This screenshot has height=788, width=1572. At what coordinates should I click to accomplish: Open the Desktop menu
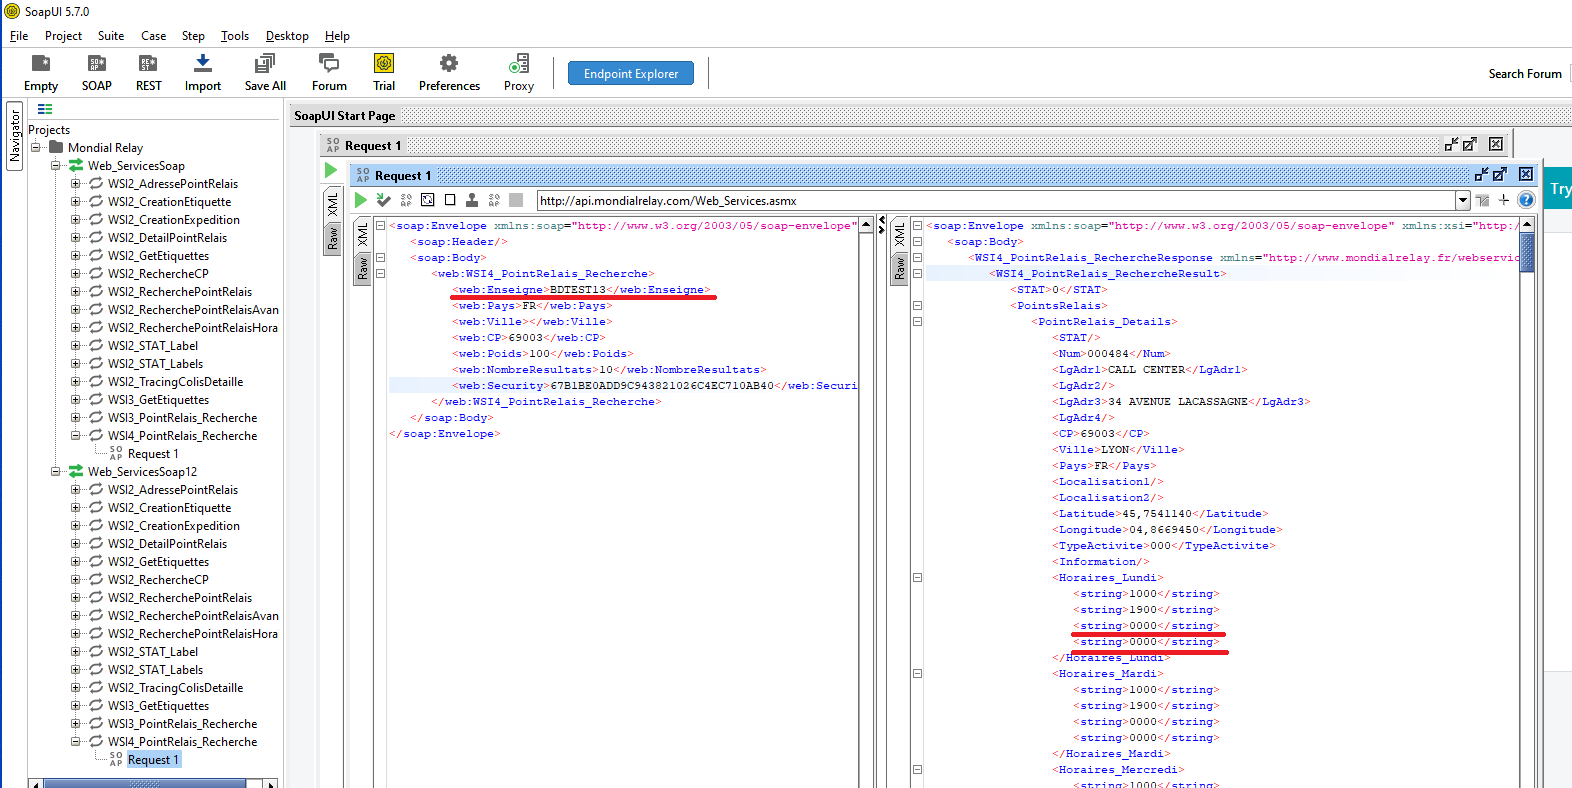click(287, 36)
